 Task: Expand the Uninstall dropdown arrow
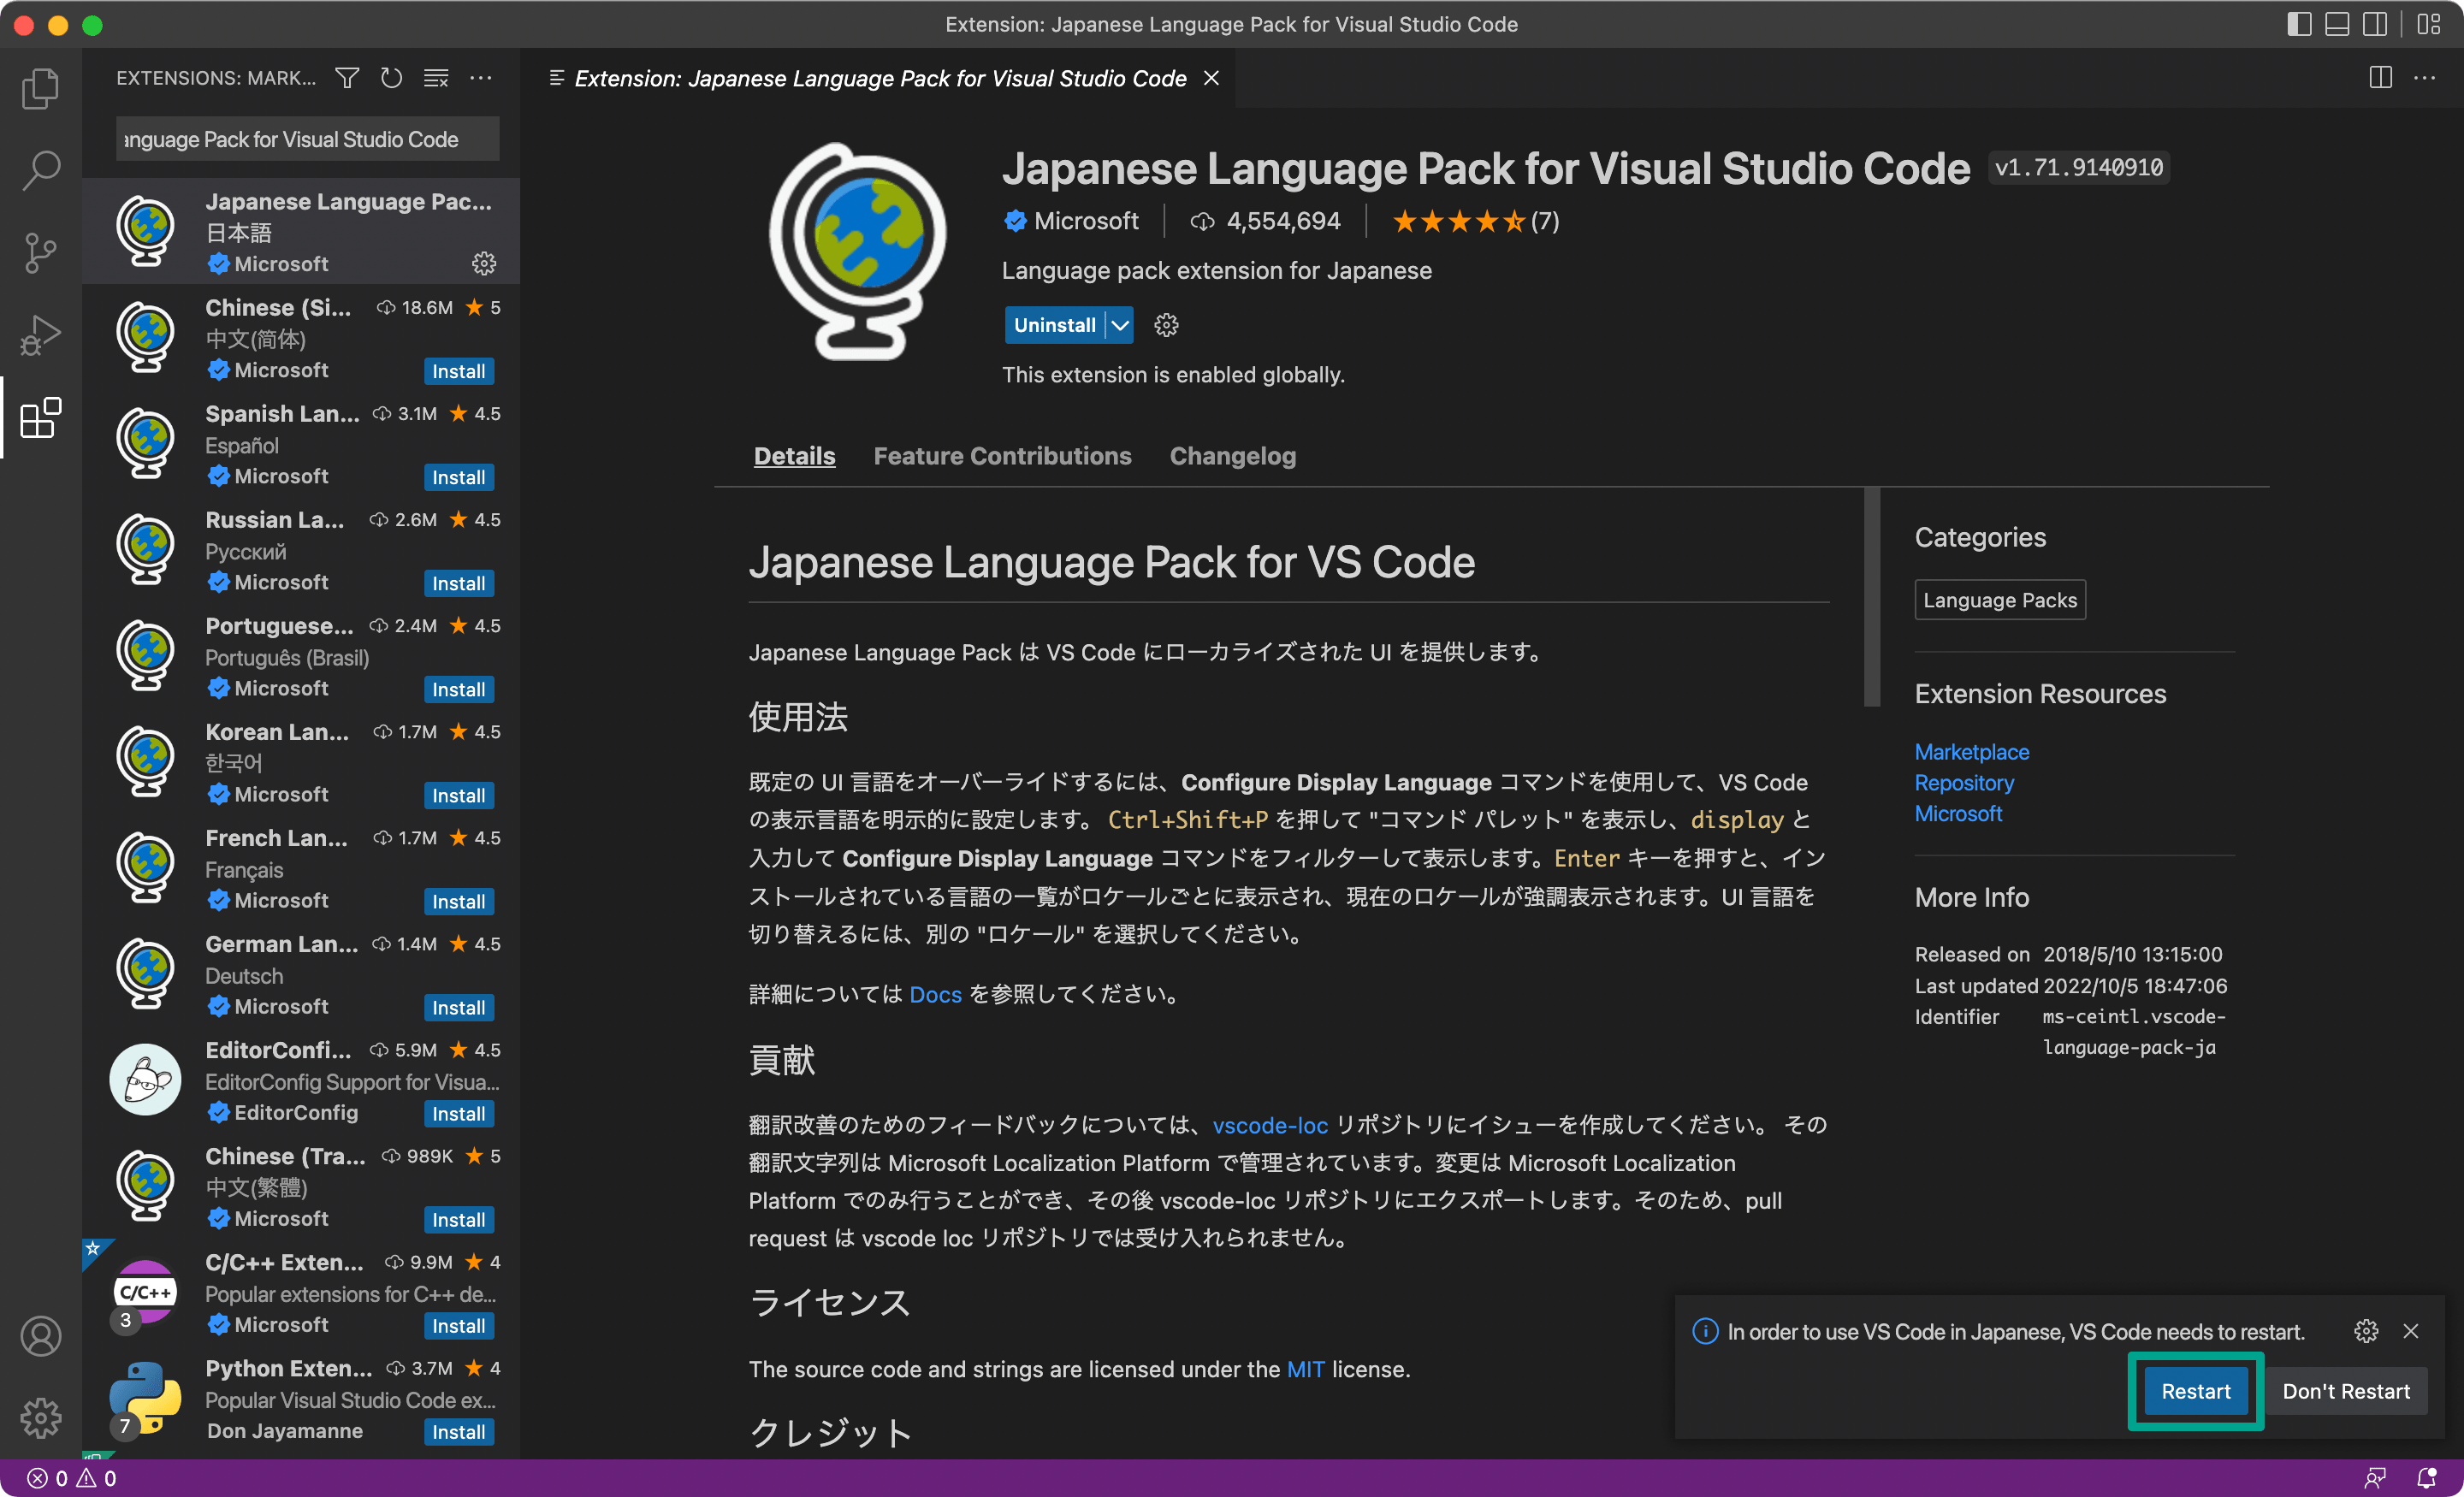pos(1120,325)
